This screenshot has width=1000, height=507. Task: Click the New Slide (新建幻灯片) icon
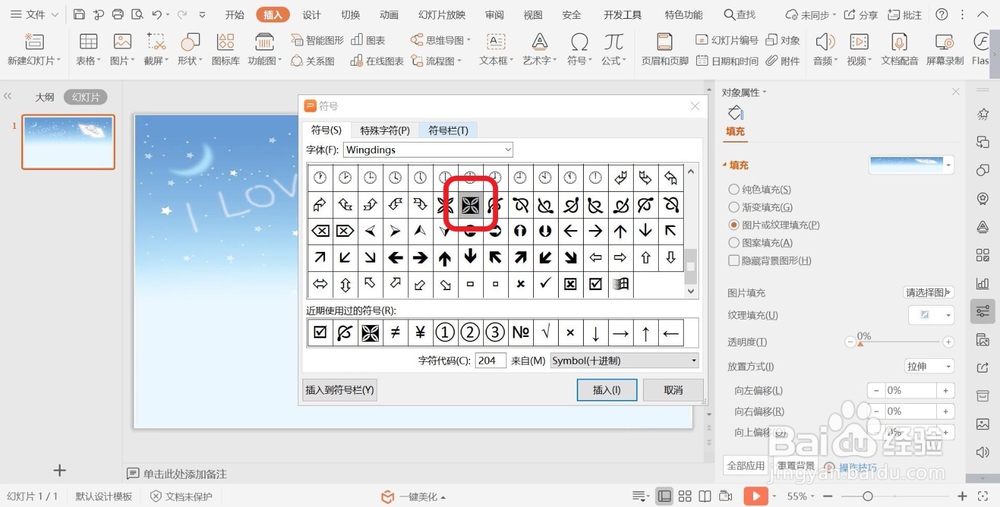34,42
